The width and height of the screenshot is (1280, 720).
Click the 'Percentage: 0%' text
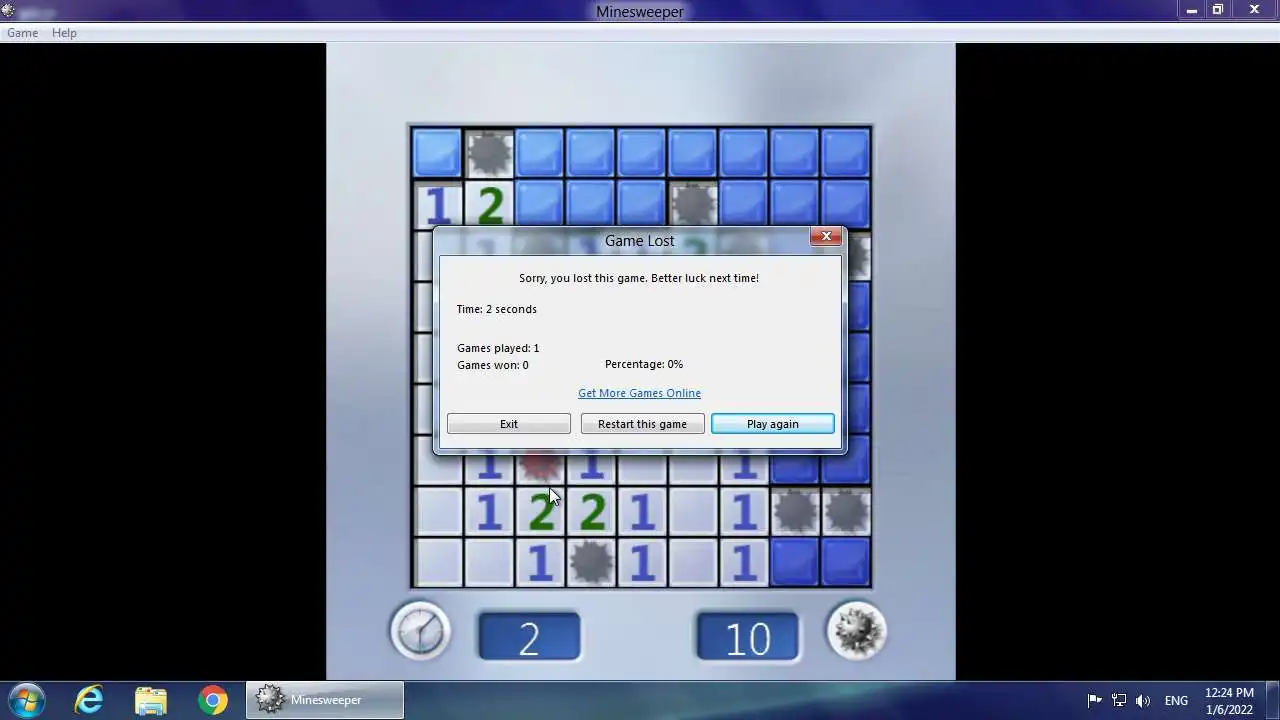[644, 364]
